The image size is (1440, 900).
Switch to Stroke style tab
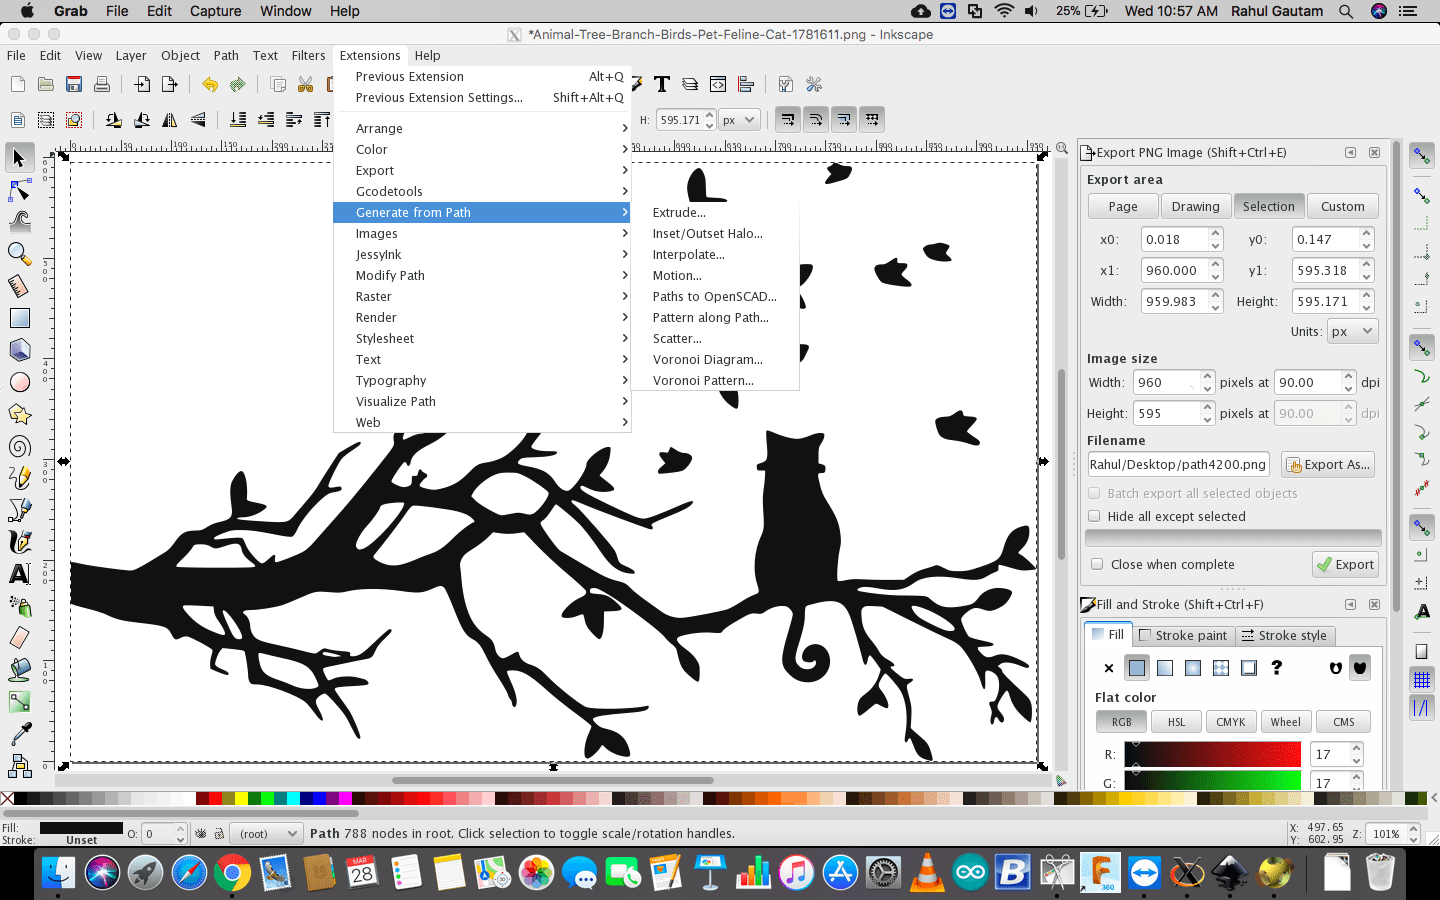point(1285,635)
